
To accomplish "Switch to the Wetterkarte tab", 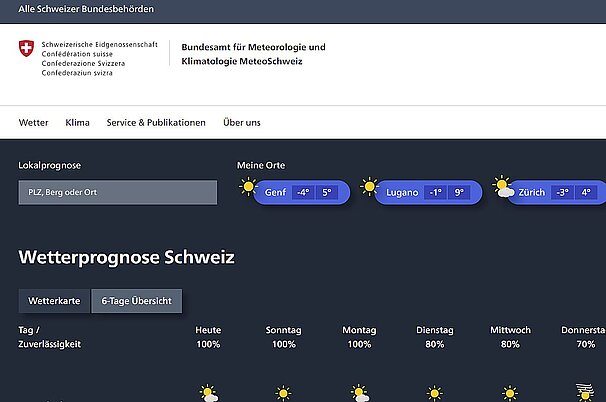I will point(54,301).
